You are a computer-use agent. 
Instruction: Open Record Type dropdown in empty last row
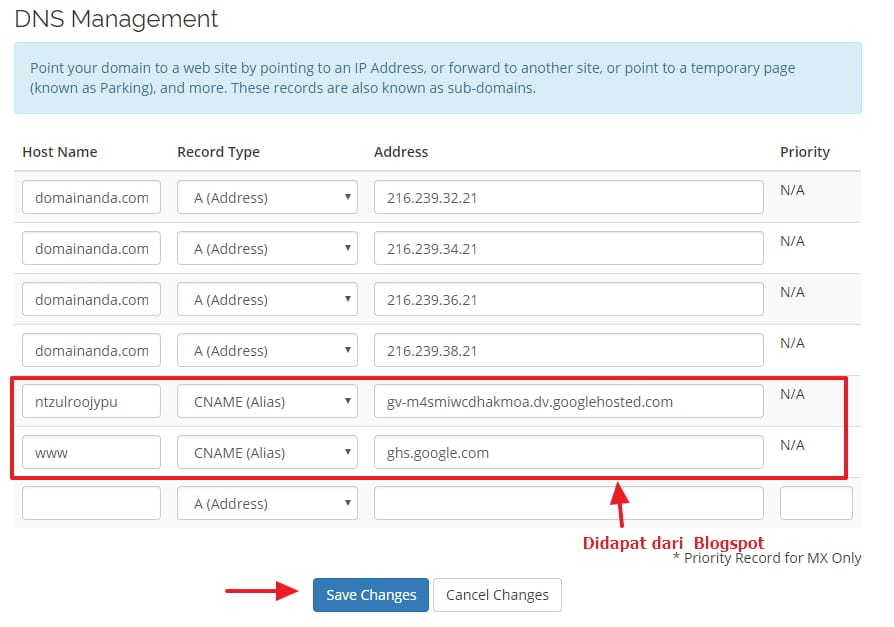pos(267,504)
